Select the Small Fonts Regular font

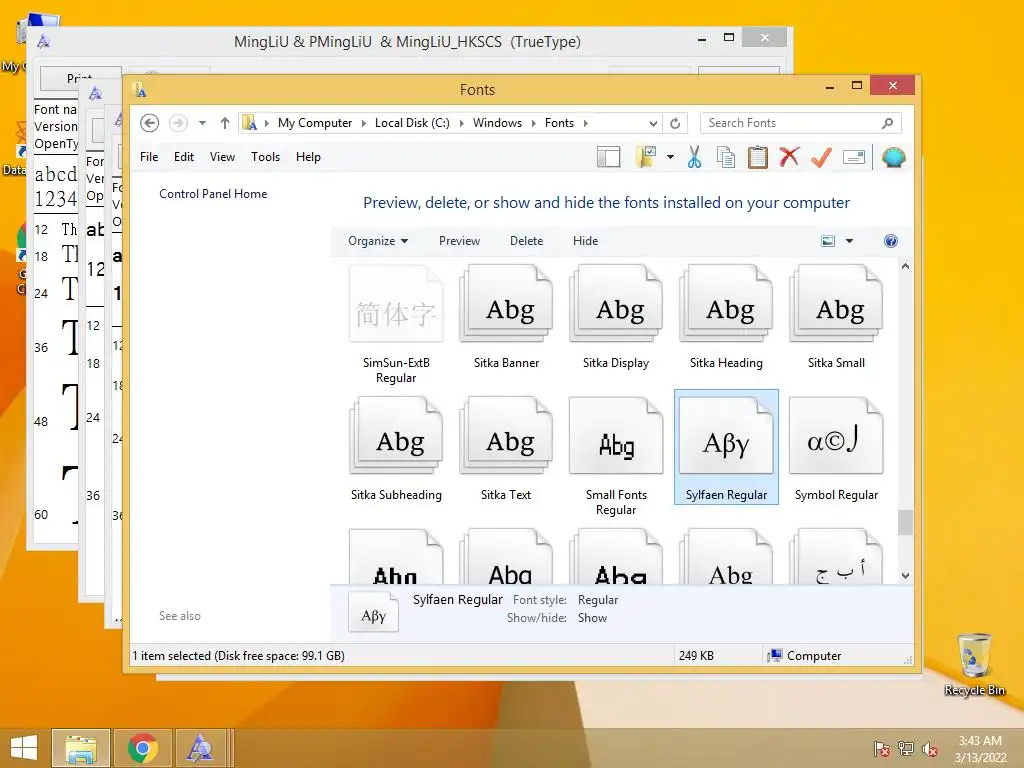tap(616, 456)
